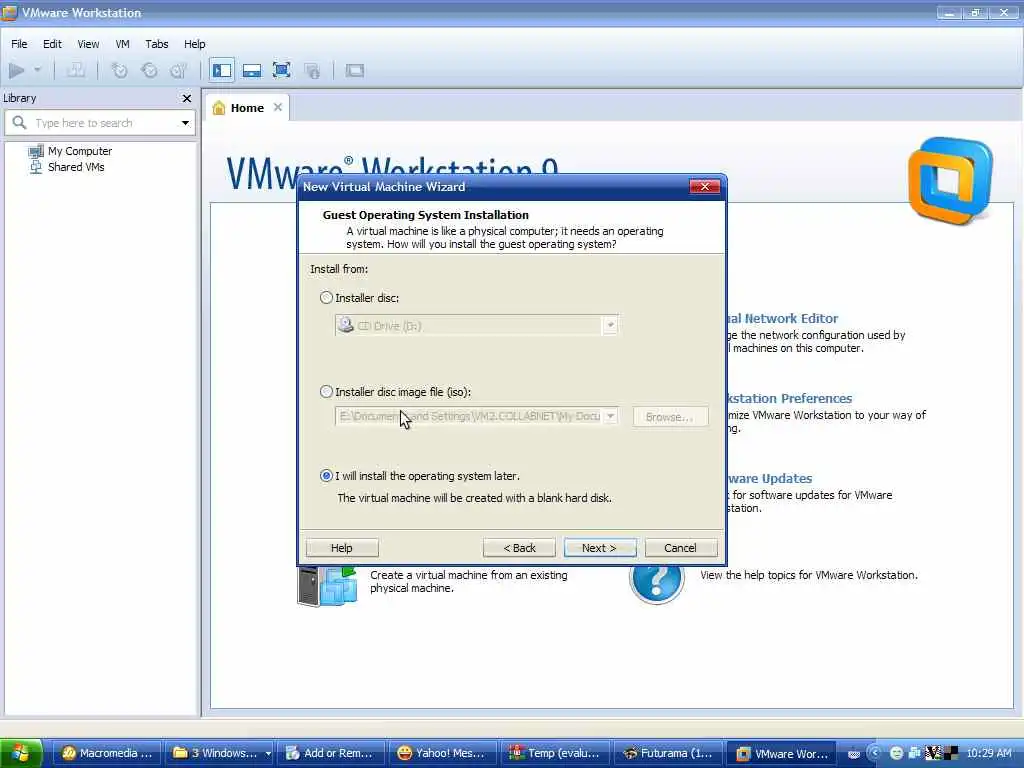Select Shared VMs in Library tree
Image resolution: width=1024 pixels, height=768 pixels.
67,167
